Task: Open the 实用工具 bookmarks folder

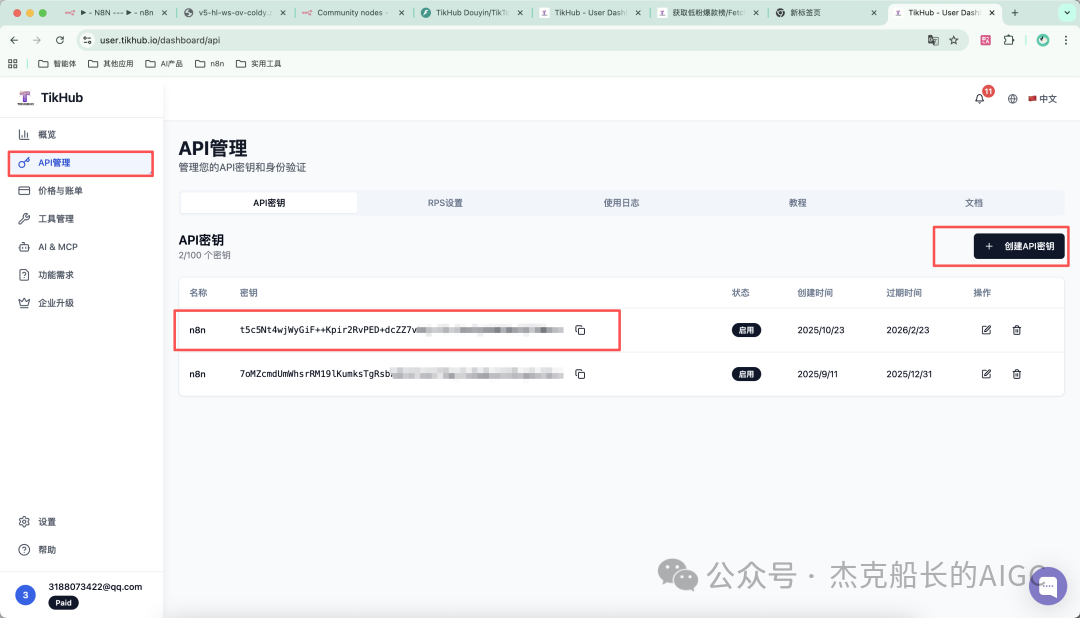Action: pyautogui.click(x=259, y=63)
